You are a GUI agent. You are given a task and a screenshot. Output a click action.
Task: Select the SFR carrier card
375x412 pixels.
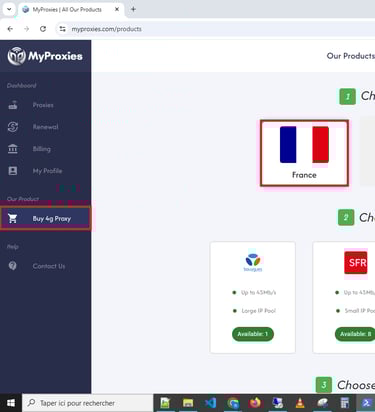344,297
